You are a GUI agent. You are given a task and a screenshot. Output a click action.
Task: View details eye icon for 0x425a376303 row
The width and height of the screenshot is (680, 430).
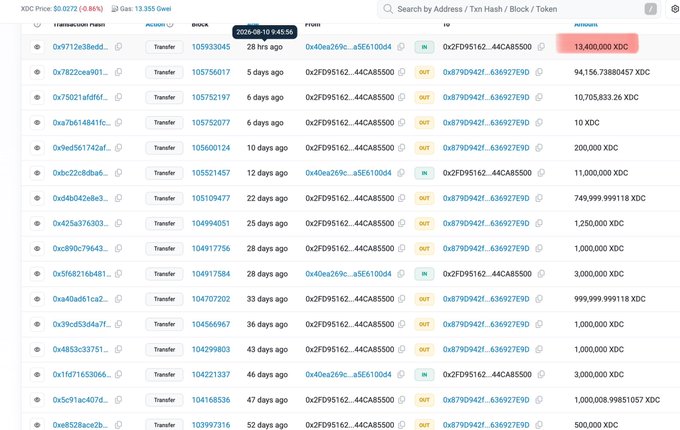tap(37, 223)
